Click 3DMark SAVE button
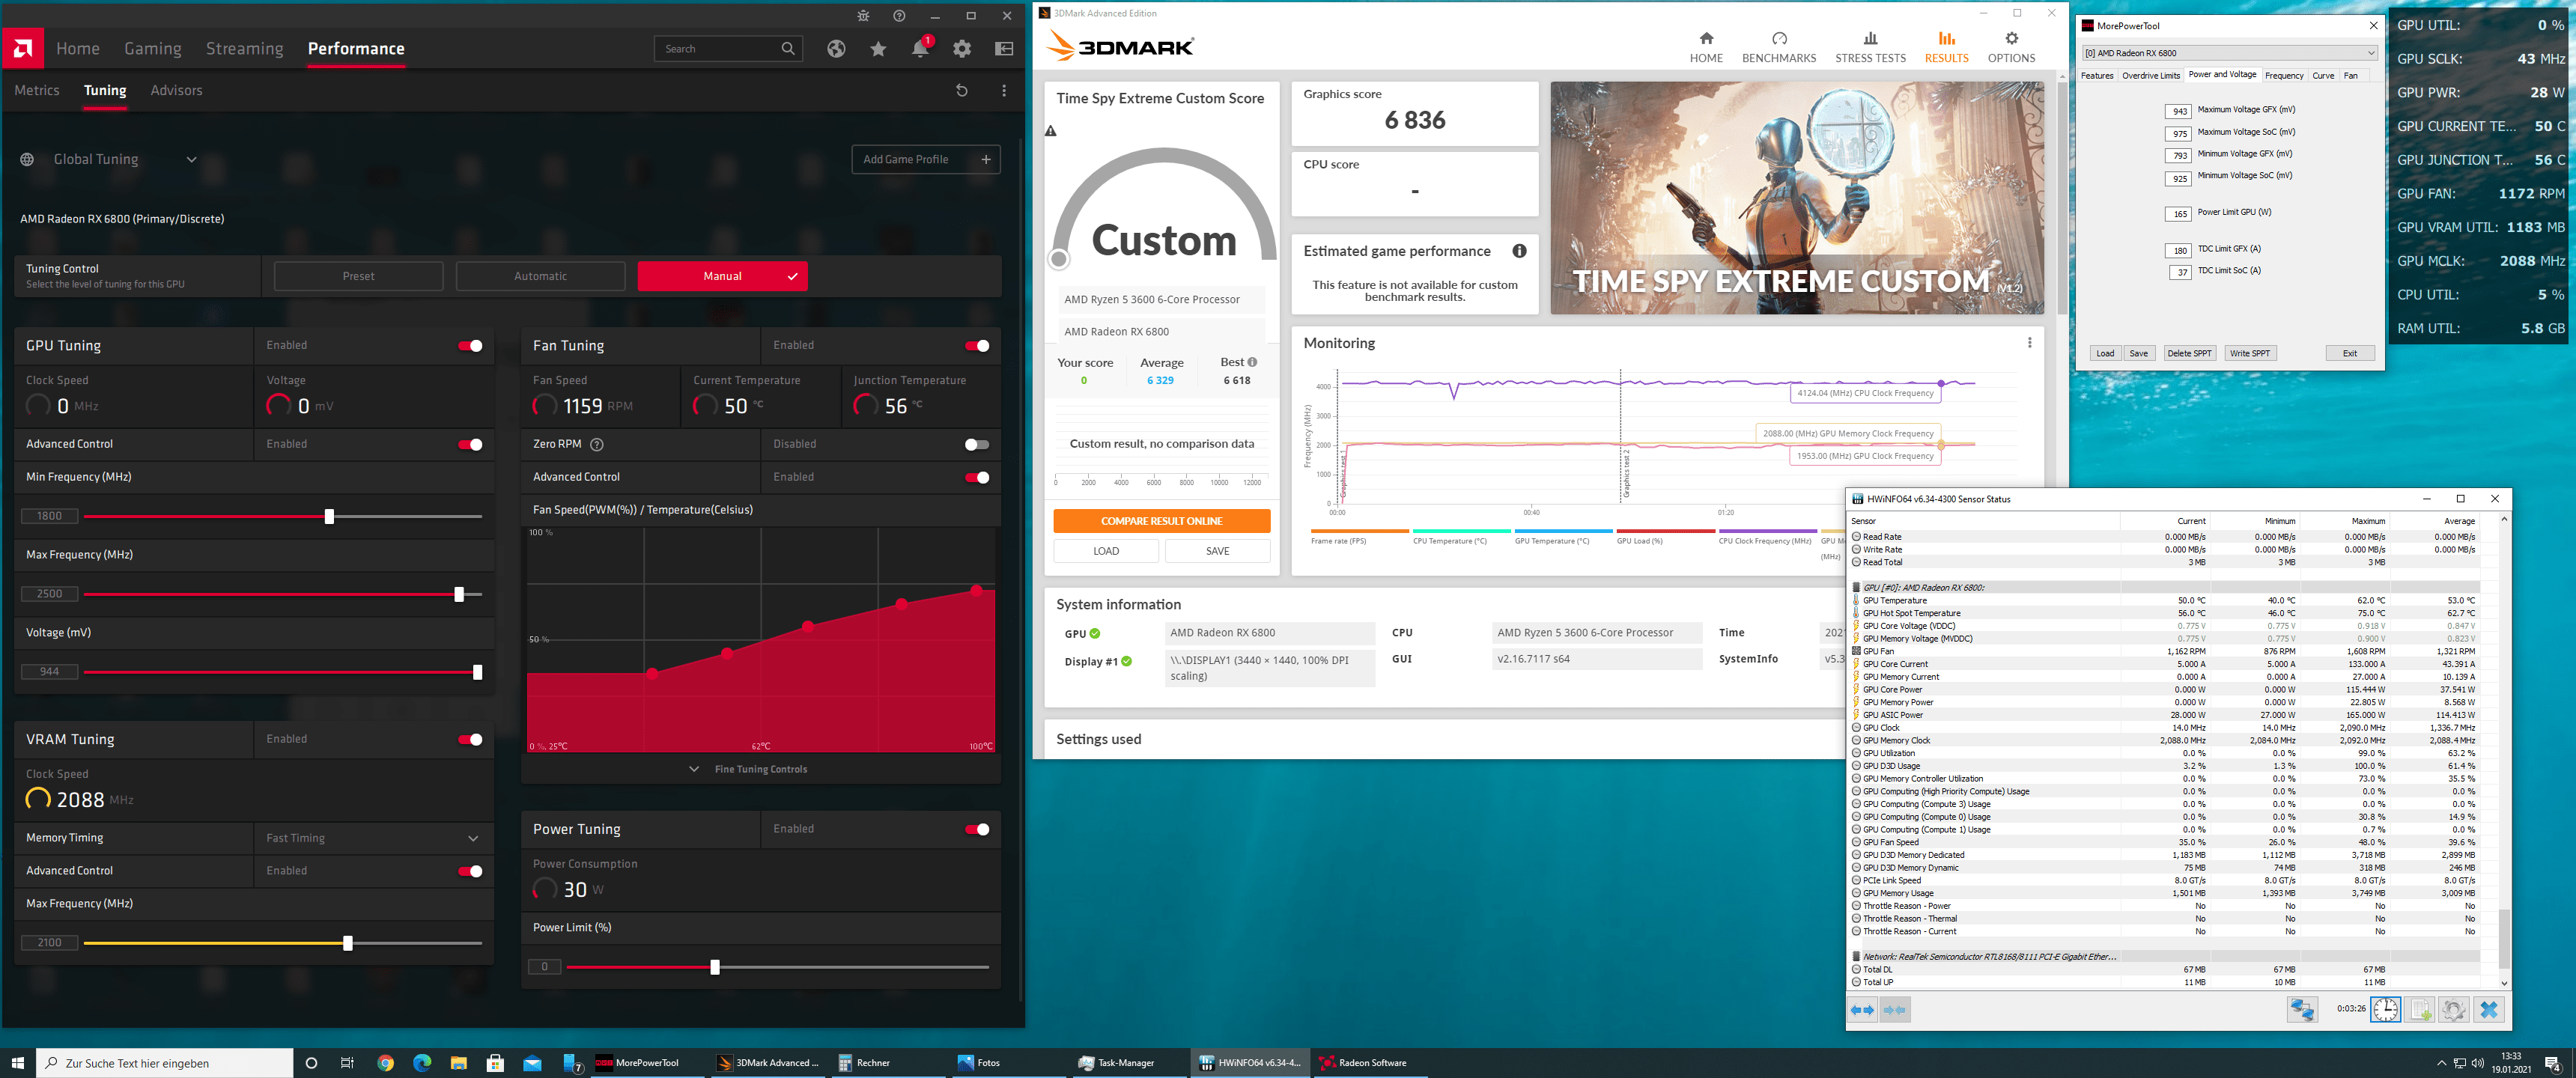2576x1078 pixels. (x=1217, y=551)
